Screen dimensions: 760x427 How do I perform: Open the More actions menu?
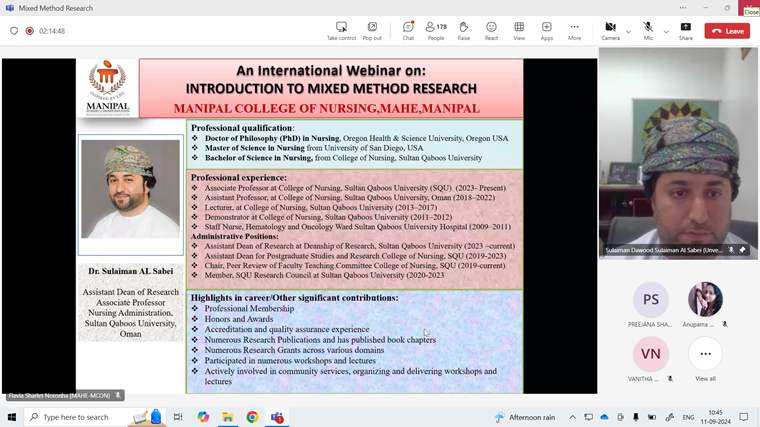click(x=574, y=31)
